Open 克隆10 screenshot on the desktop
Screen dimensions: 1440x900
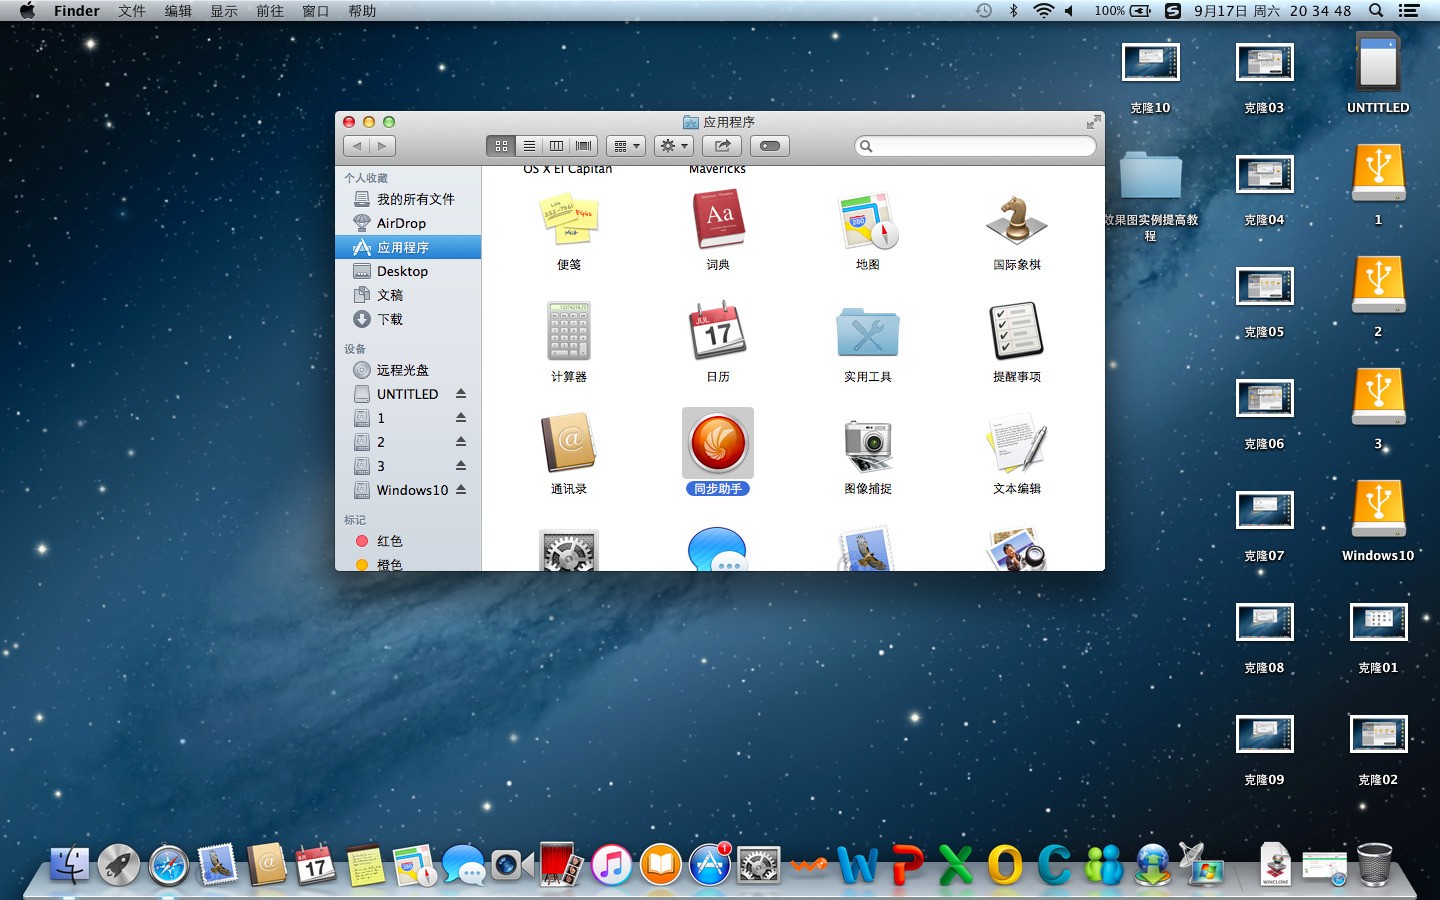point(1150,62)
